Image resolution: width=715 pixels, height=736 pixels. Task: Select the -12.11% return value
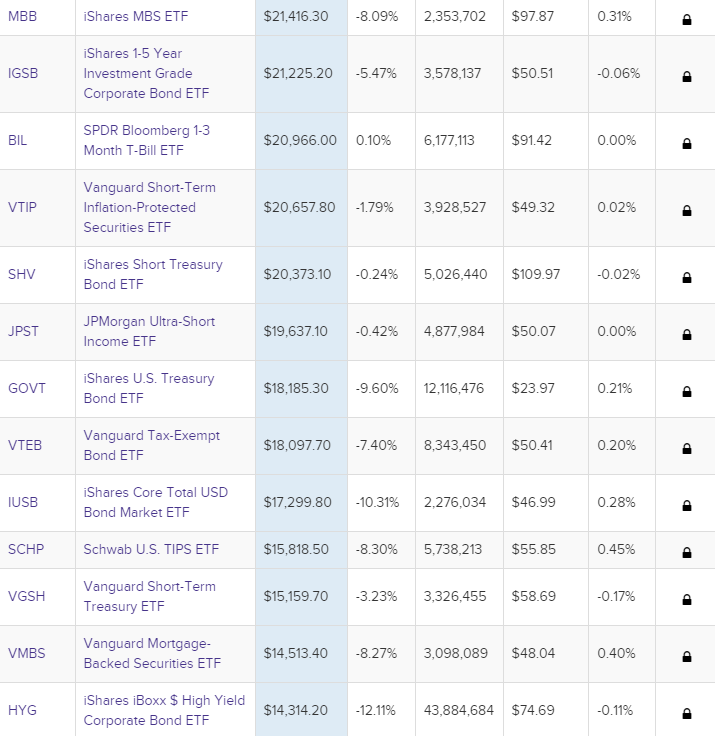click(376, 711)
